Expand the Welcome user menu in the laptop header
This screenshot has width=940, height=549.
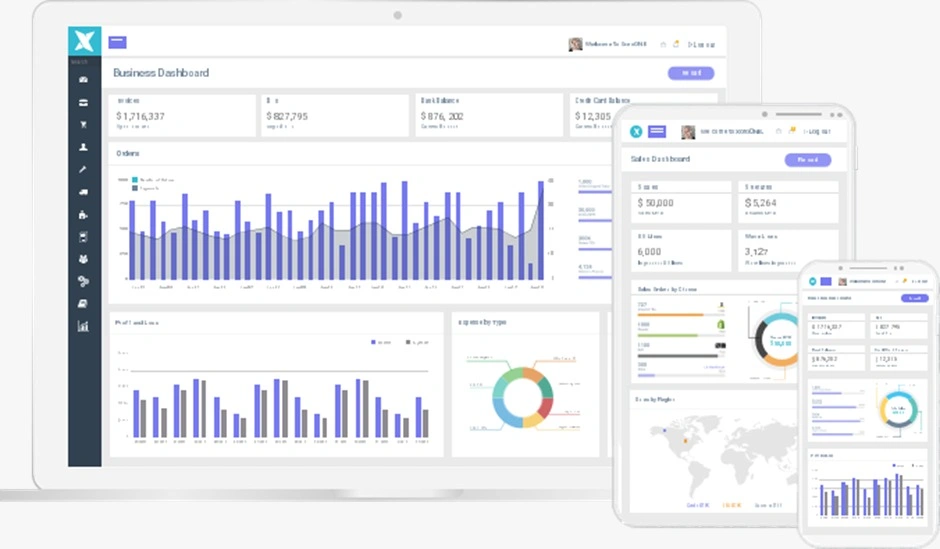(608, 44)
